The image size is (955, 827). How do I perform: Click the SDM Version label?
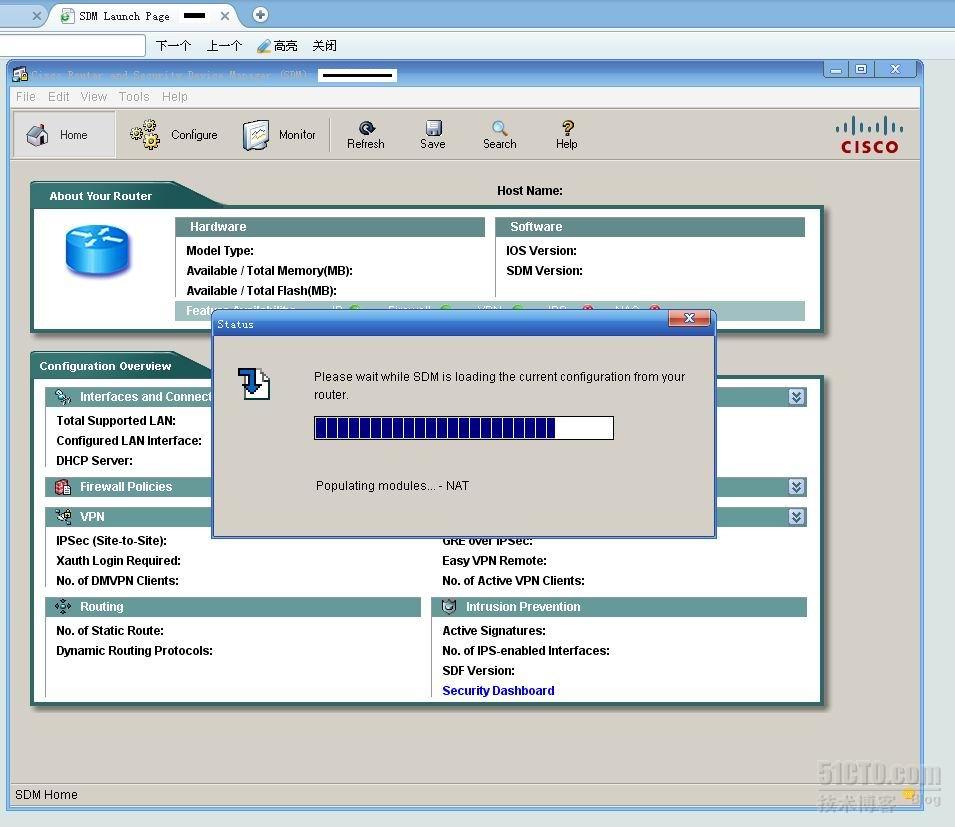tap(544, 270)
